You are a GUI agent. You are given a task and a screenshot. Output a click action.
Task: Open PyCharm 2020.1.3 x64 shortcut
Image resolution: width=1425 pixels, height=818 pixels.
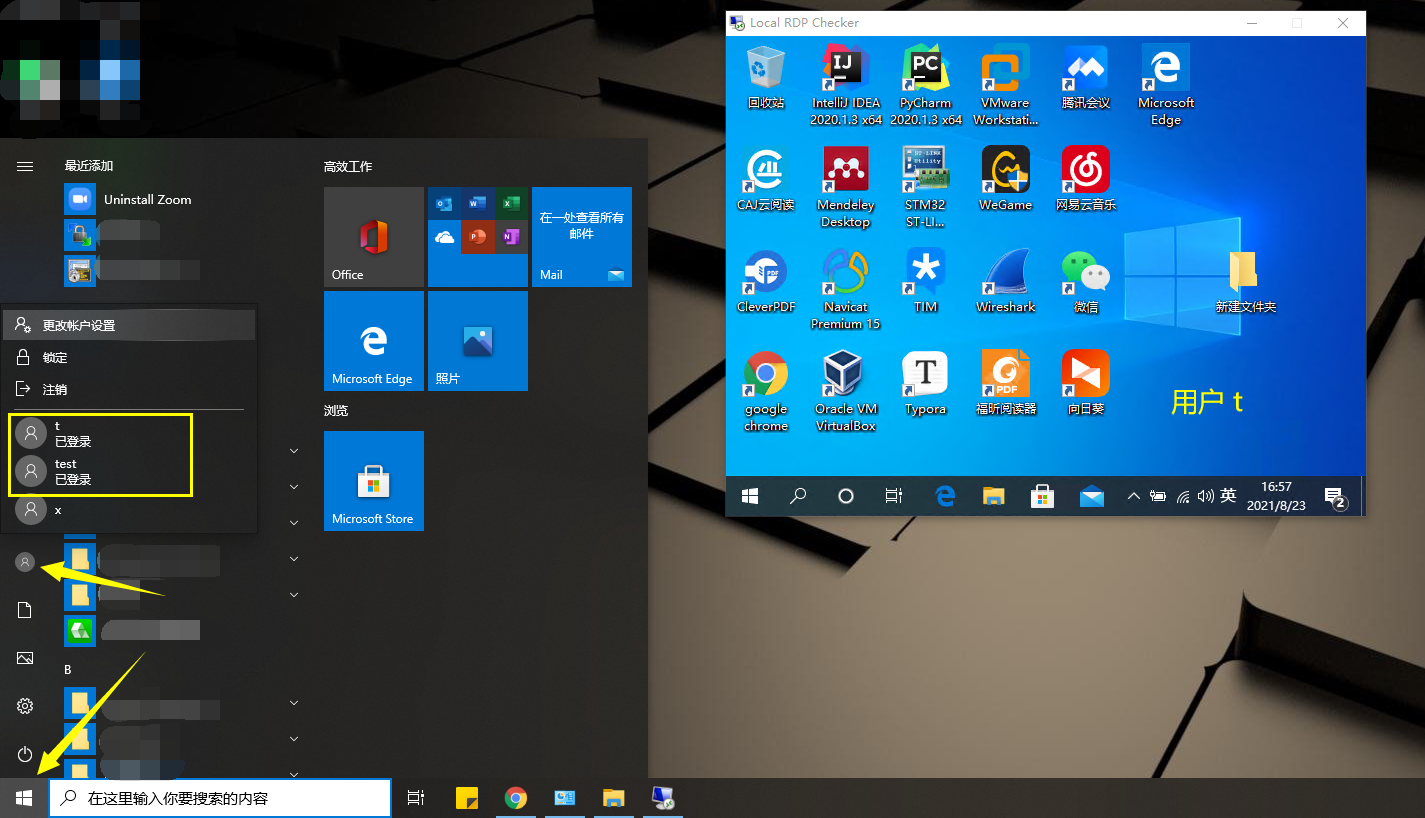point(926,86)
